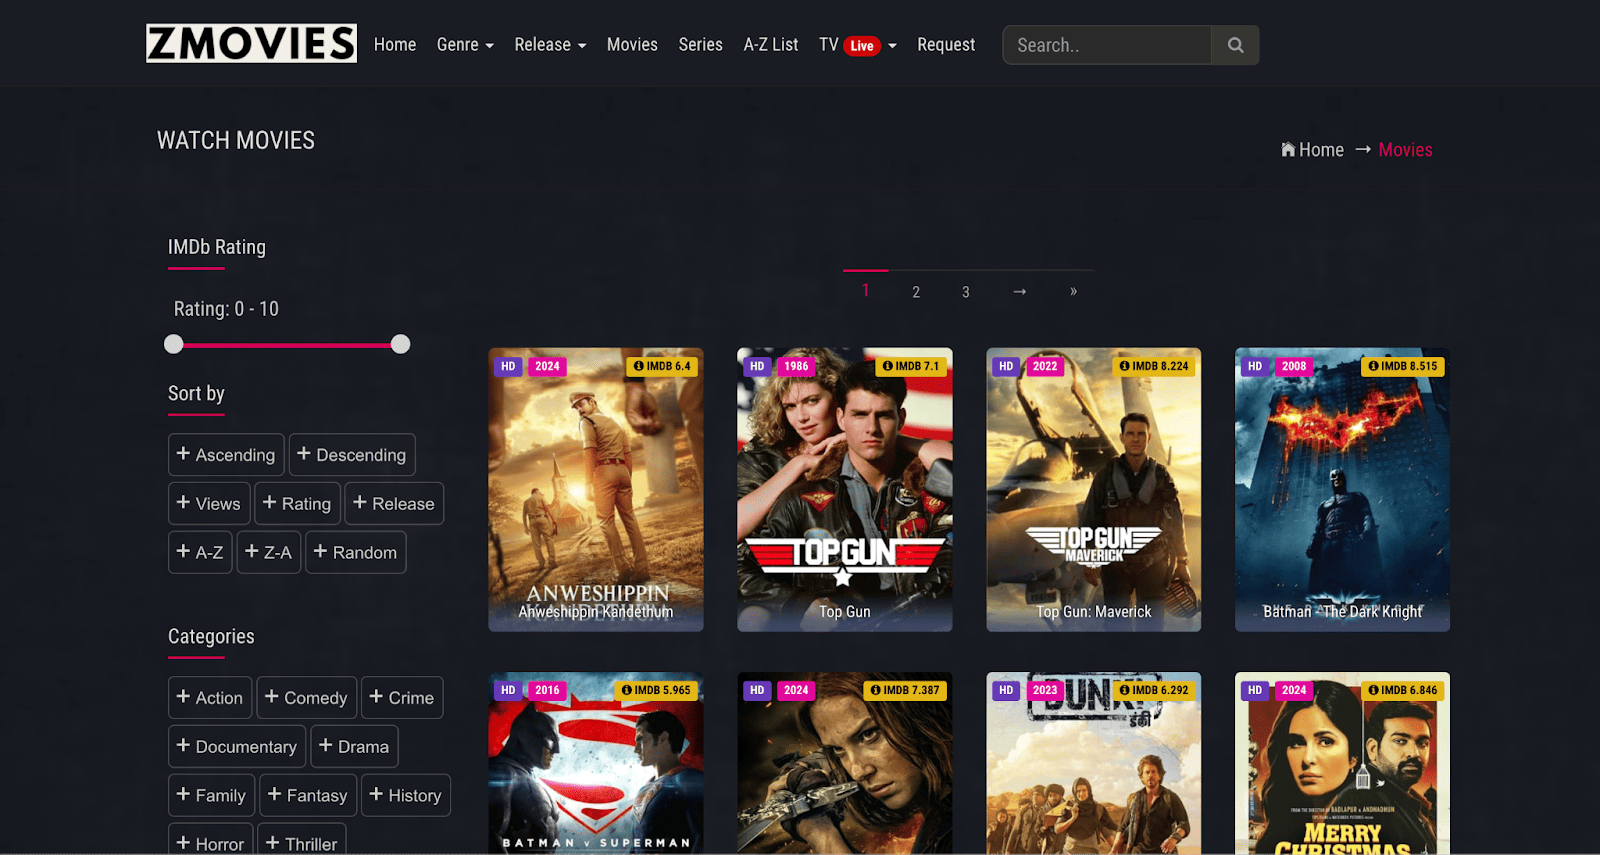Toggle the Documentary category filter
Image resolution: width=1600 pixels, height=855 pixels.
237,747
